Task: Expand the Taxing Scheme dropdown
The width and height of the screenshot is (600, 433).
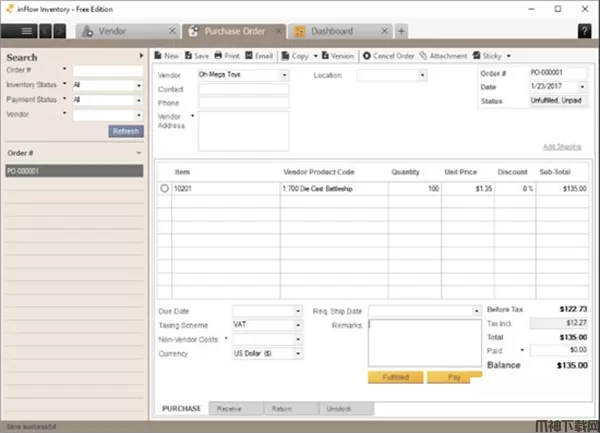Action: [297, 325]
